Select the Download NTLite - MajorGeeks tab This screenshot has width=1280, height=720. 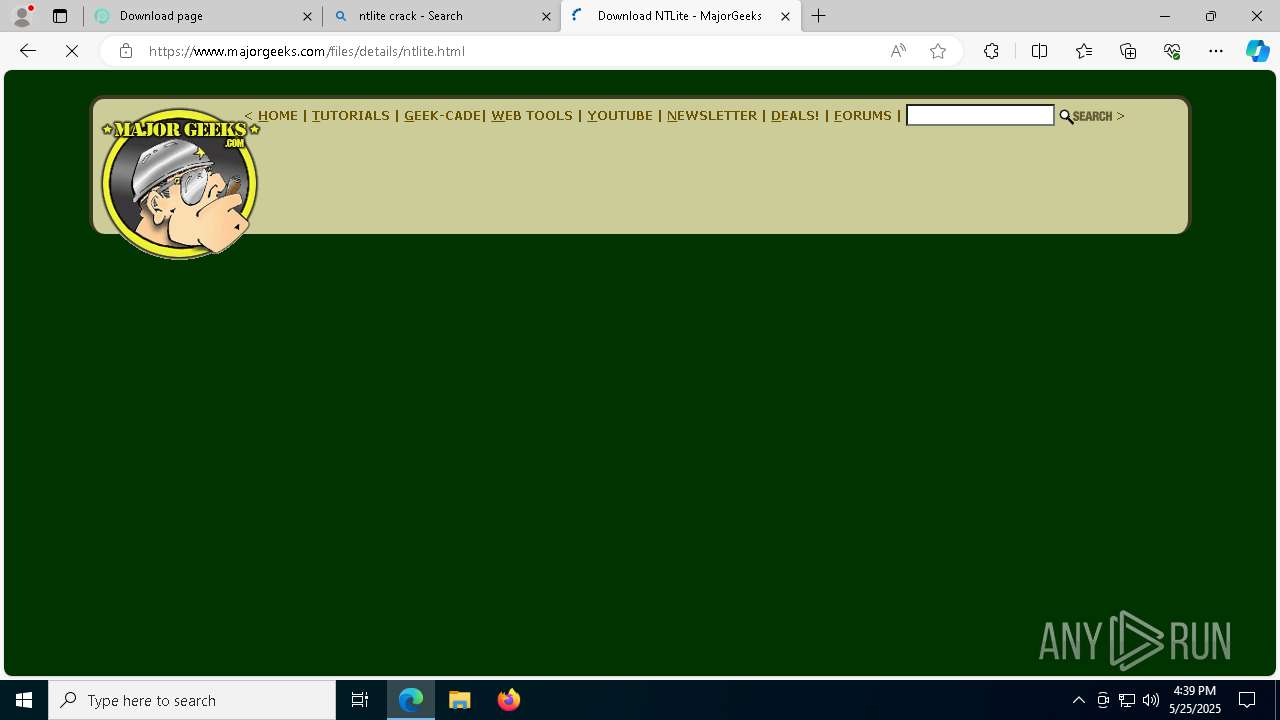(680, 16)
